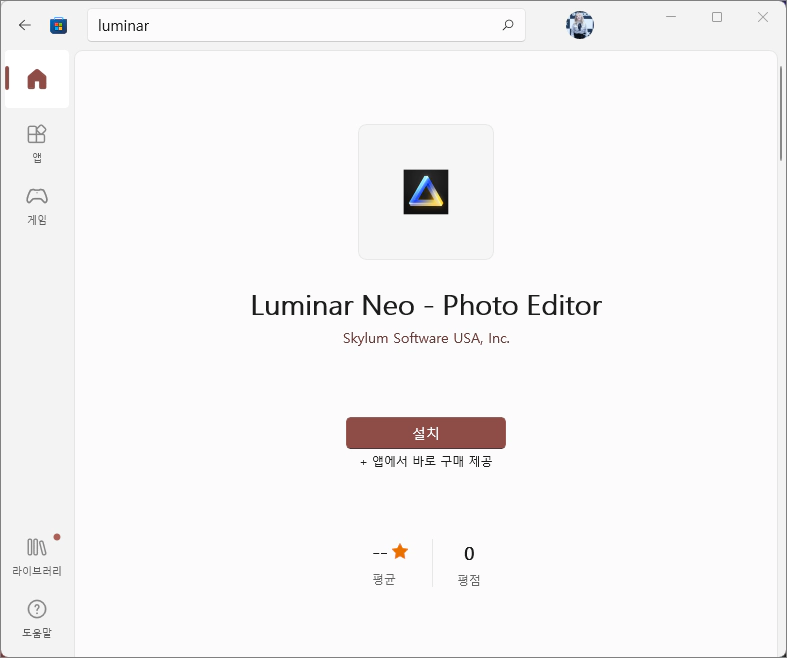The width and height of the screenshot is (787, 658).
Task: Click the 앱에서 바로 구매 제공 text
Action: (426, 461)
